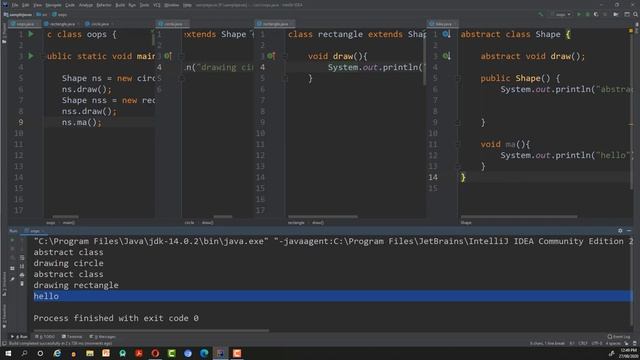Click Google Chrome taskbar icon
This screenshot has width=640, height=360.
[188, 353]
